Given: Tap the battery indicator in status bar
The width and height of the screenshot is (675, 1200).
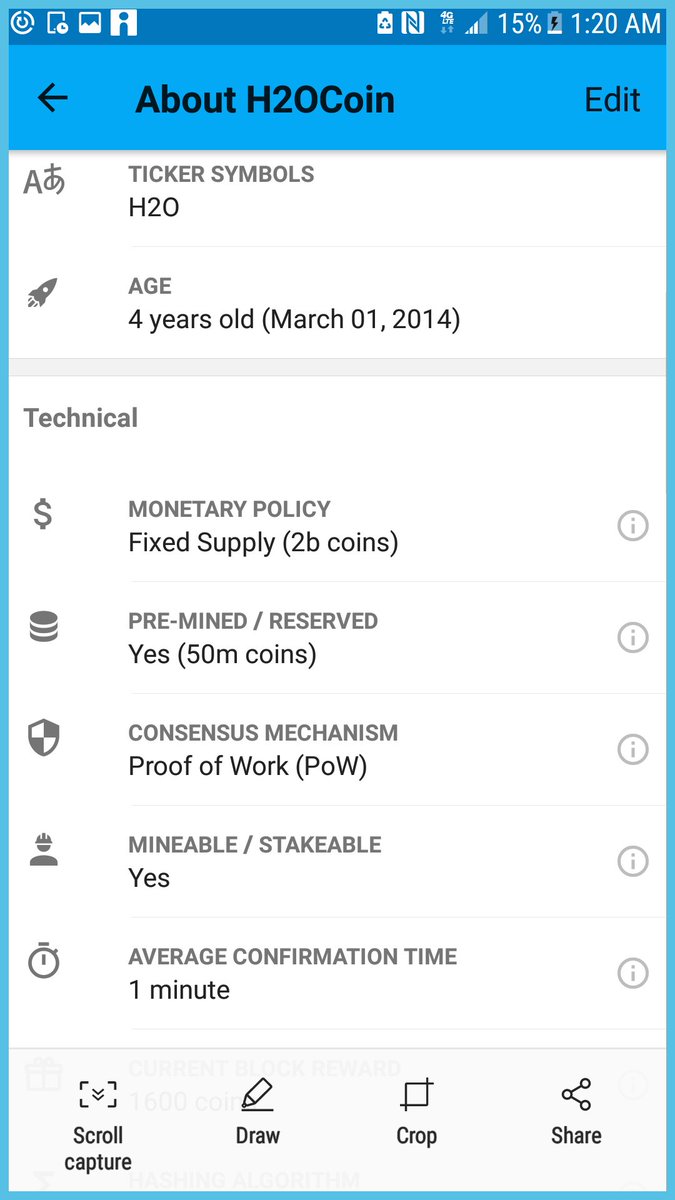Looking at the screenshot, I should [553, 22].
